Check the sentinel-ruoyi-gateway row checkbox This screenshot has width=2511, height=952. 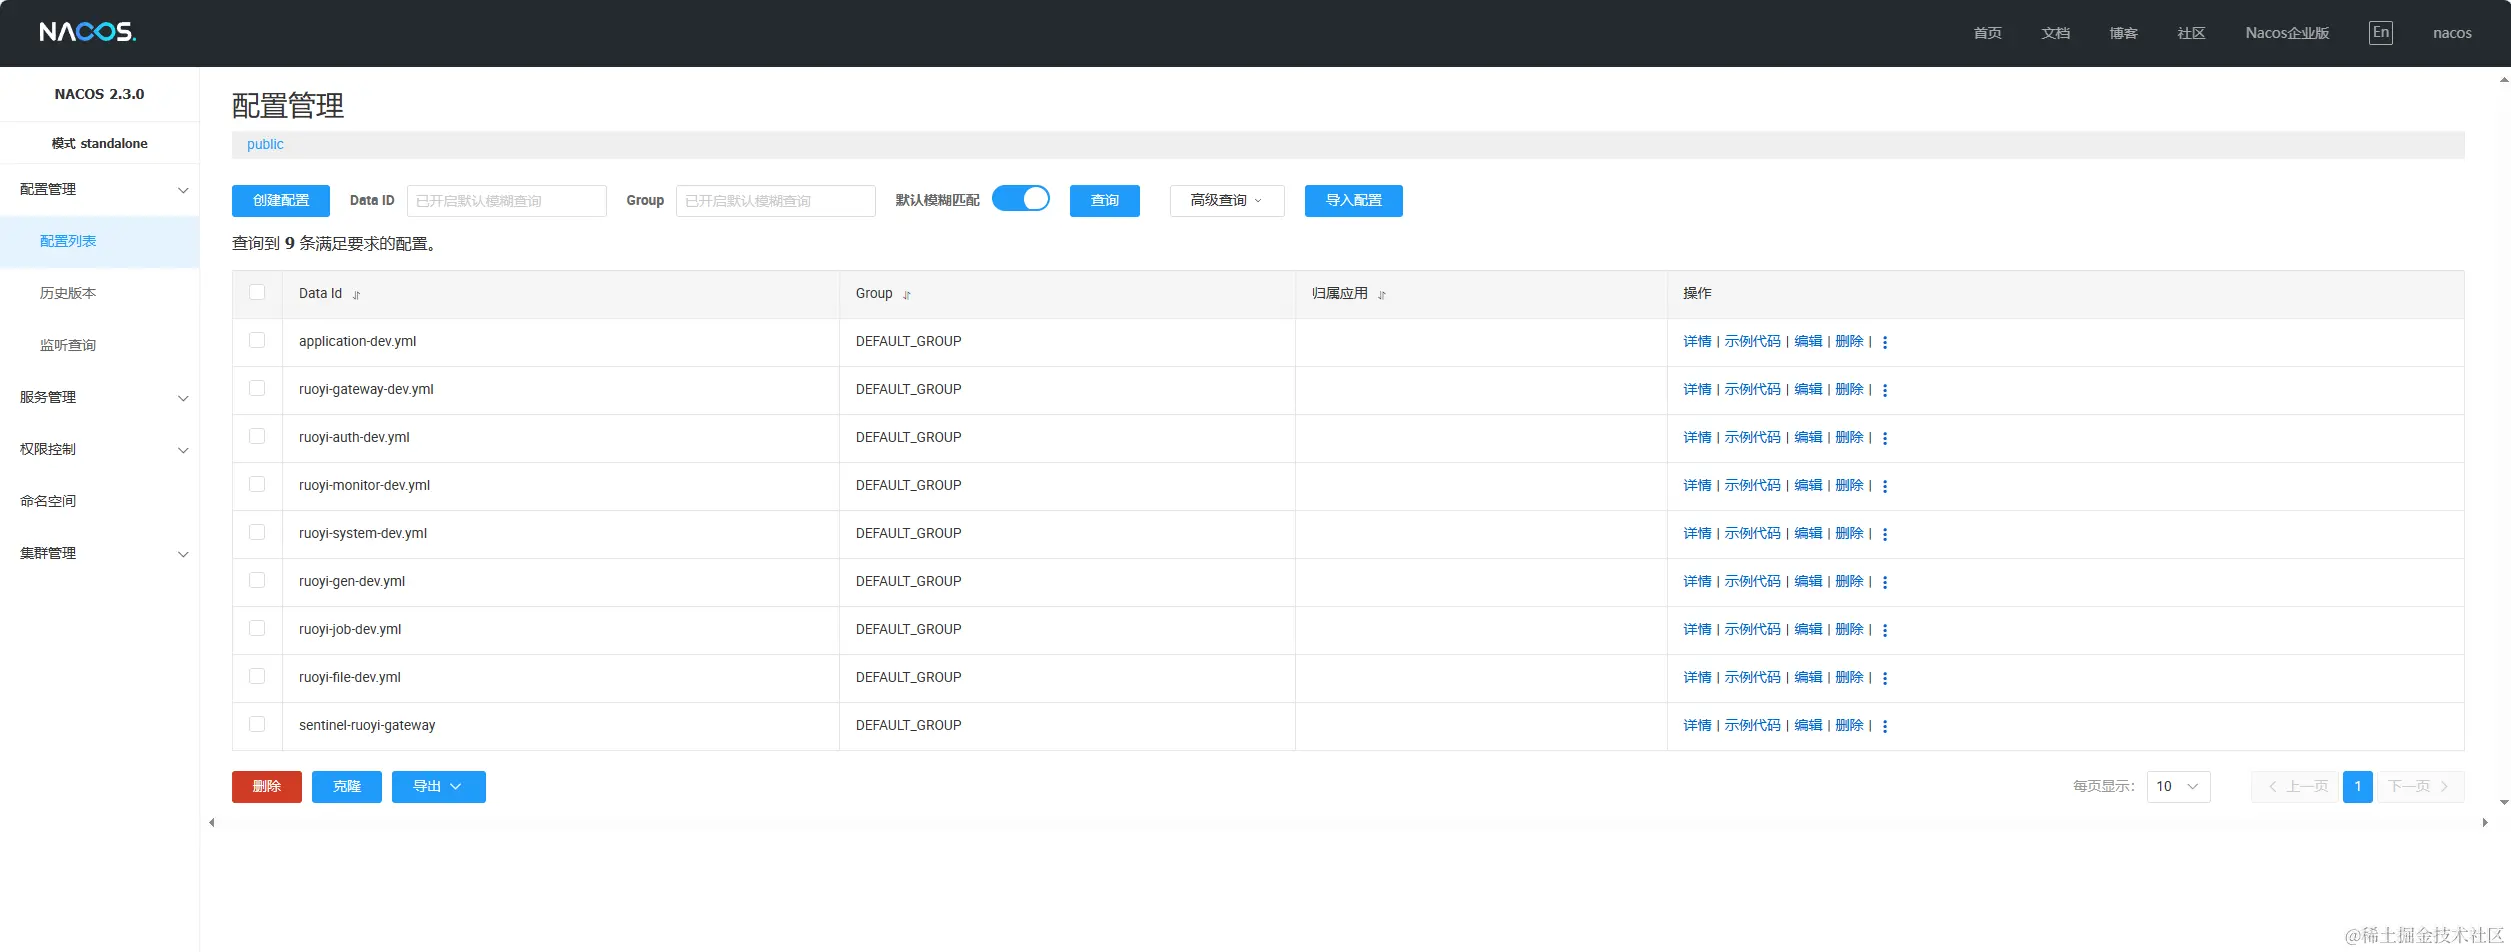pos(257,724)
